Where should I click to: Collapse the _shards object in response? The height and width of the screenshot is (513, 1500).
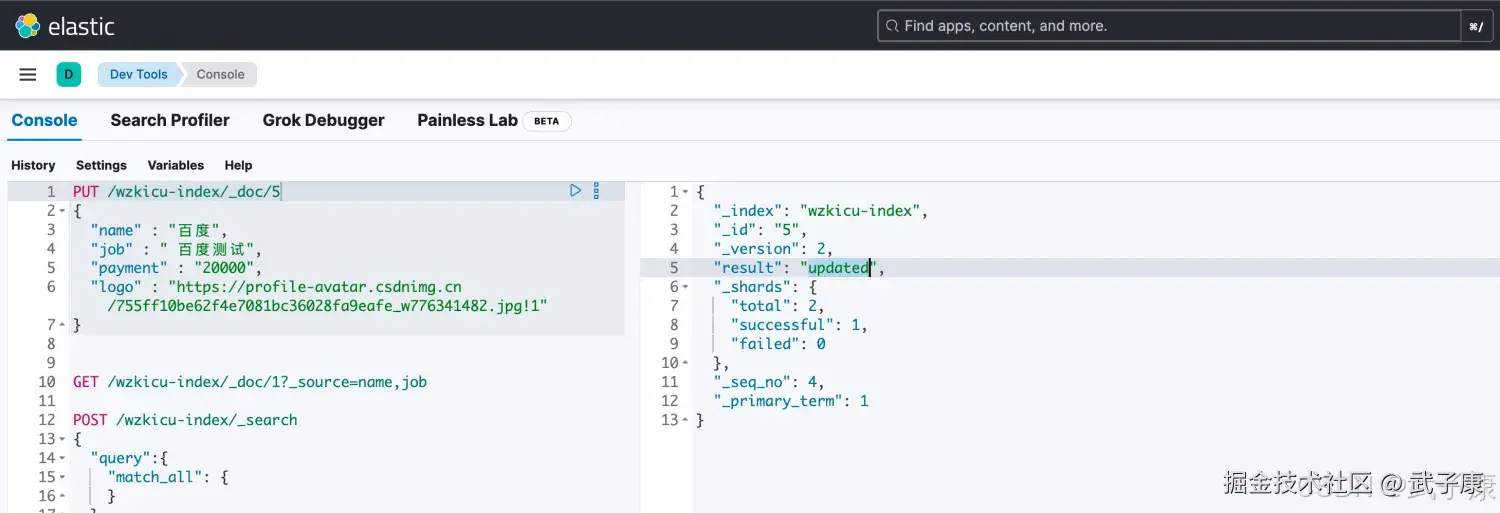[x=685, y=287]
